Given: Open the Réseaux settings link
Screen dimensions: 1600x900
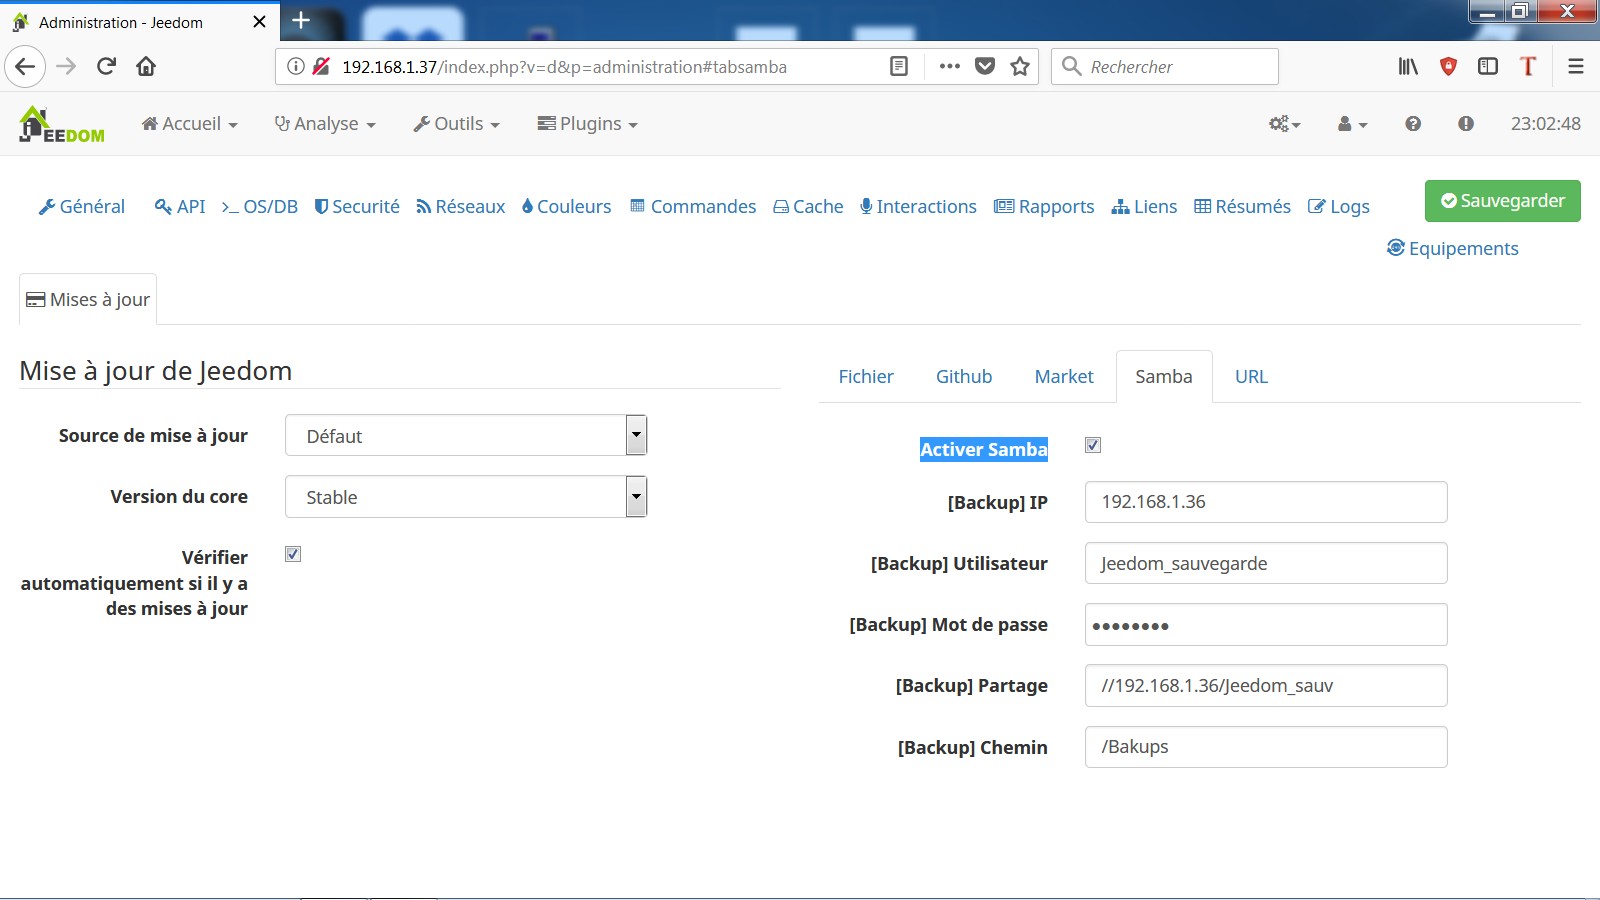Looking at the screenshot, I should (461, 207).
